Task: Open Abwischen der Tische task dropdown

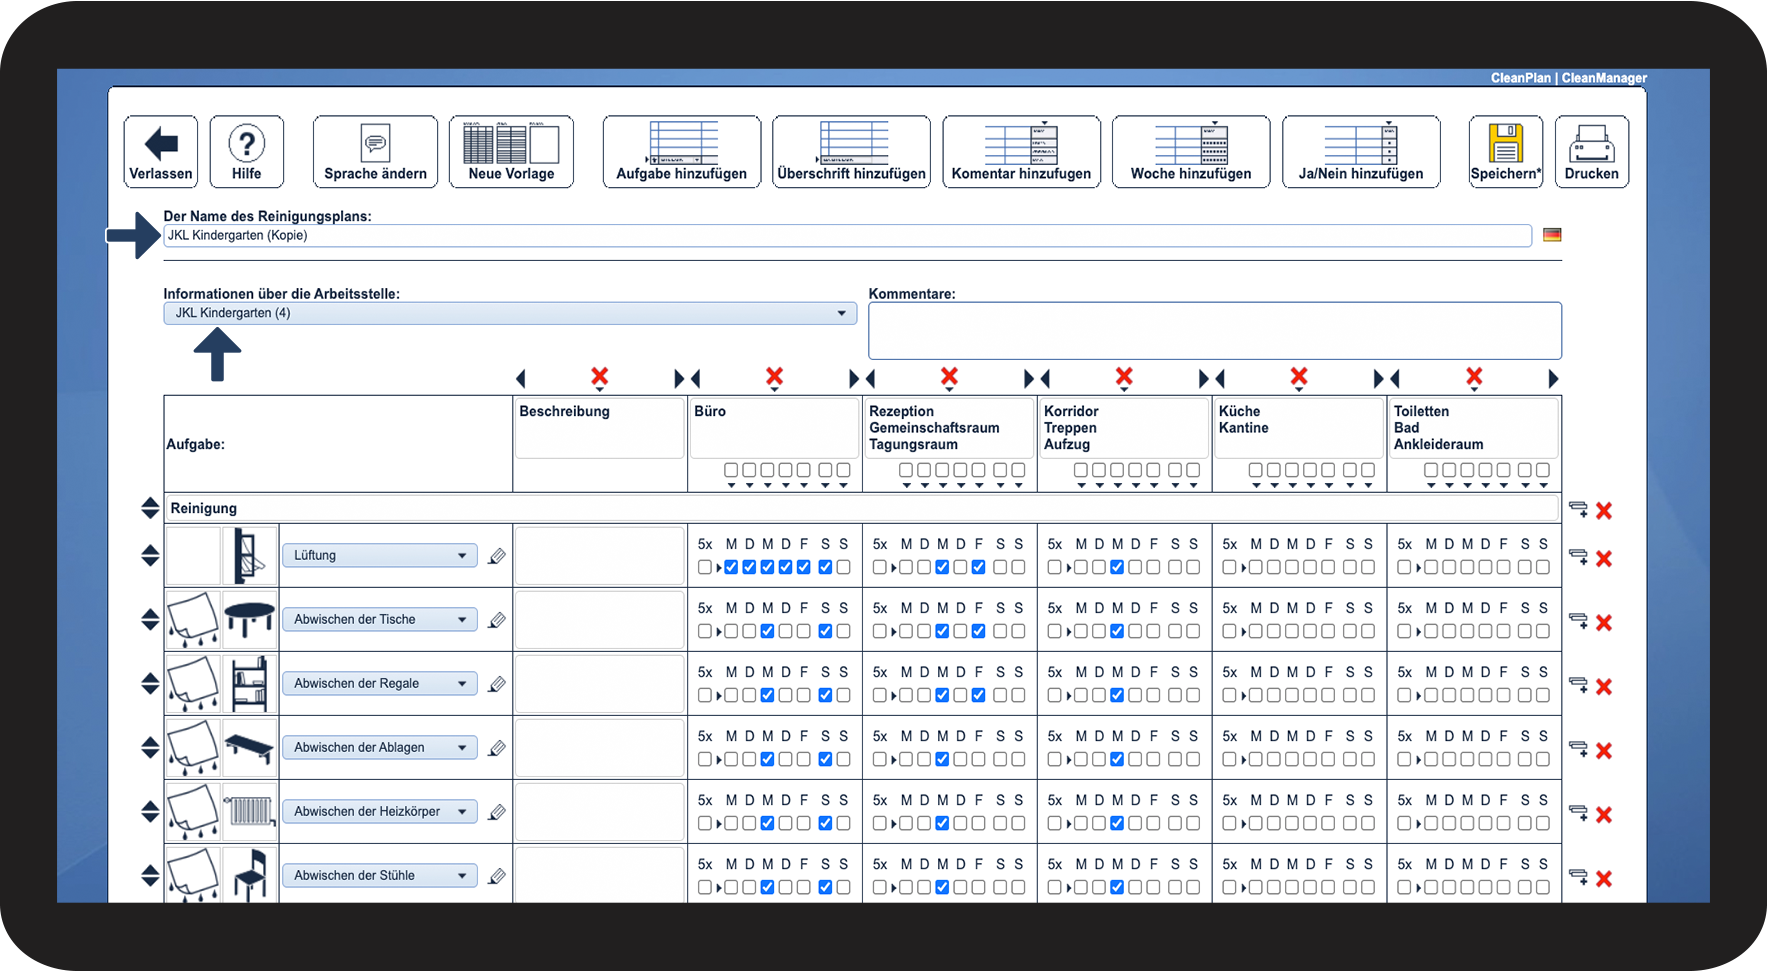Action: click(x=380, y=619)
